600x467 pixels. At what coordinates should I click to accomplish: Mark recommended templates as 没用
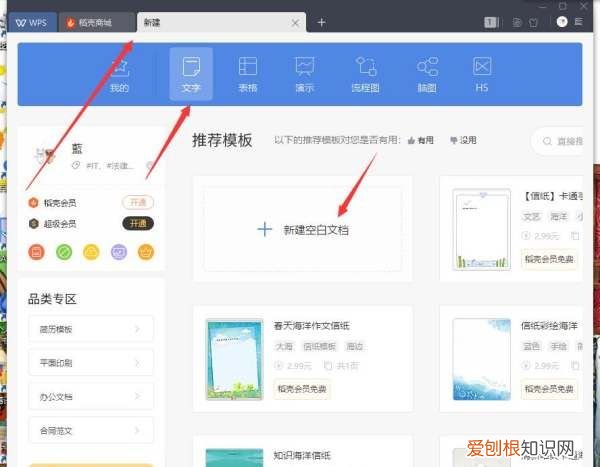coord(463,140)
